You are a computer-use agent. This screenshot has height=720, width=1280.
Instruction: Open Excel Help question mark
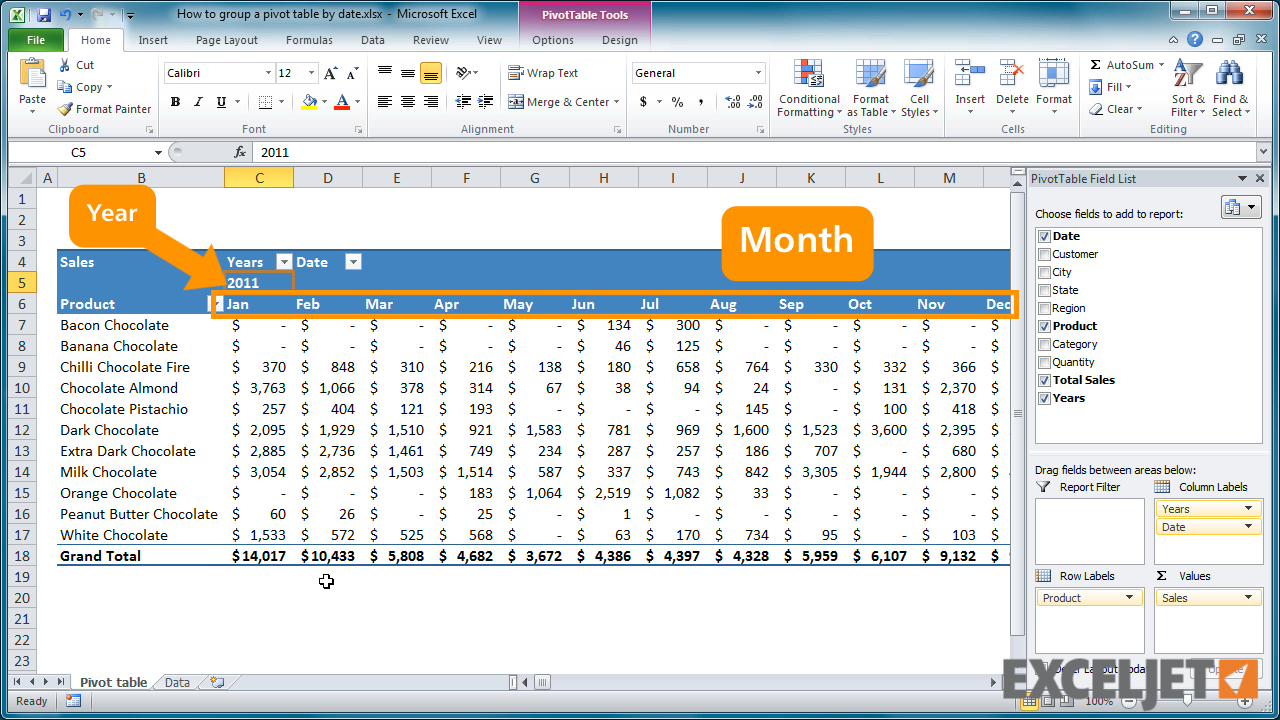click(1195, 40)
